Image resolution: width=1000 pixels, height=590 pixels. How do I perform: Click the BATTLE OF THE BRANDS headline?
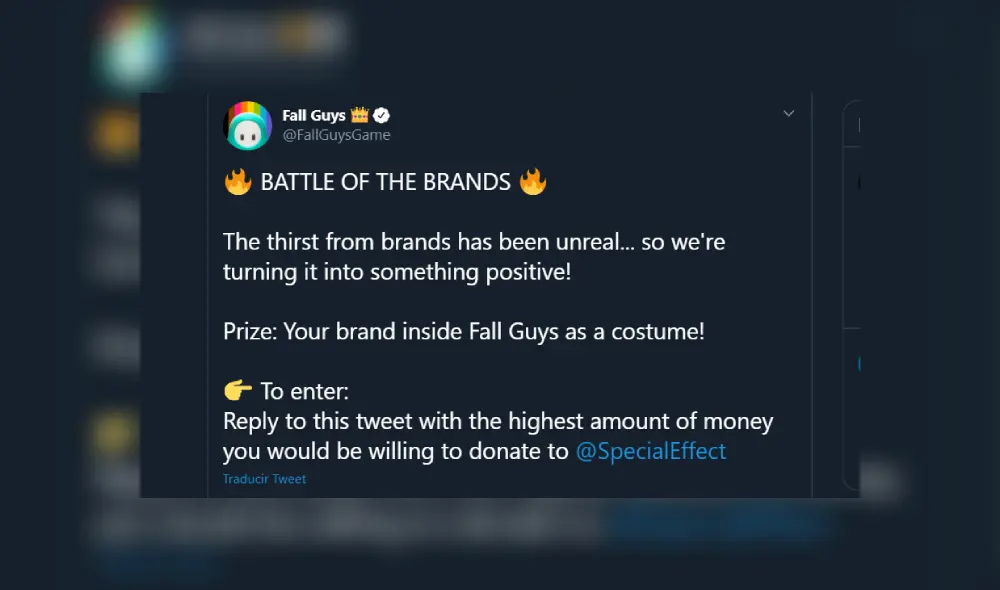coord(385,182)
